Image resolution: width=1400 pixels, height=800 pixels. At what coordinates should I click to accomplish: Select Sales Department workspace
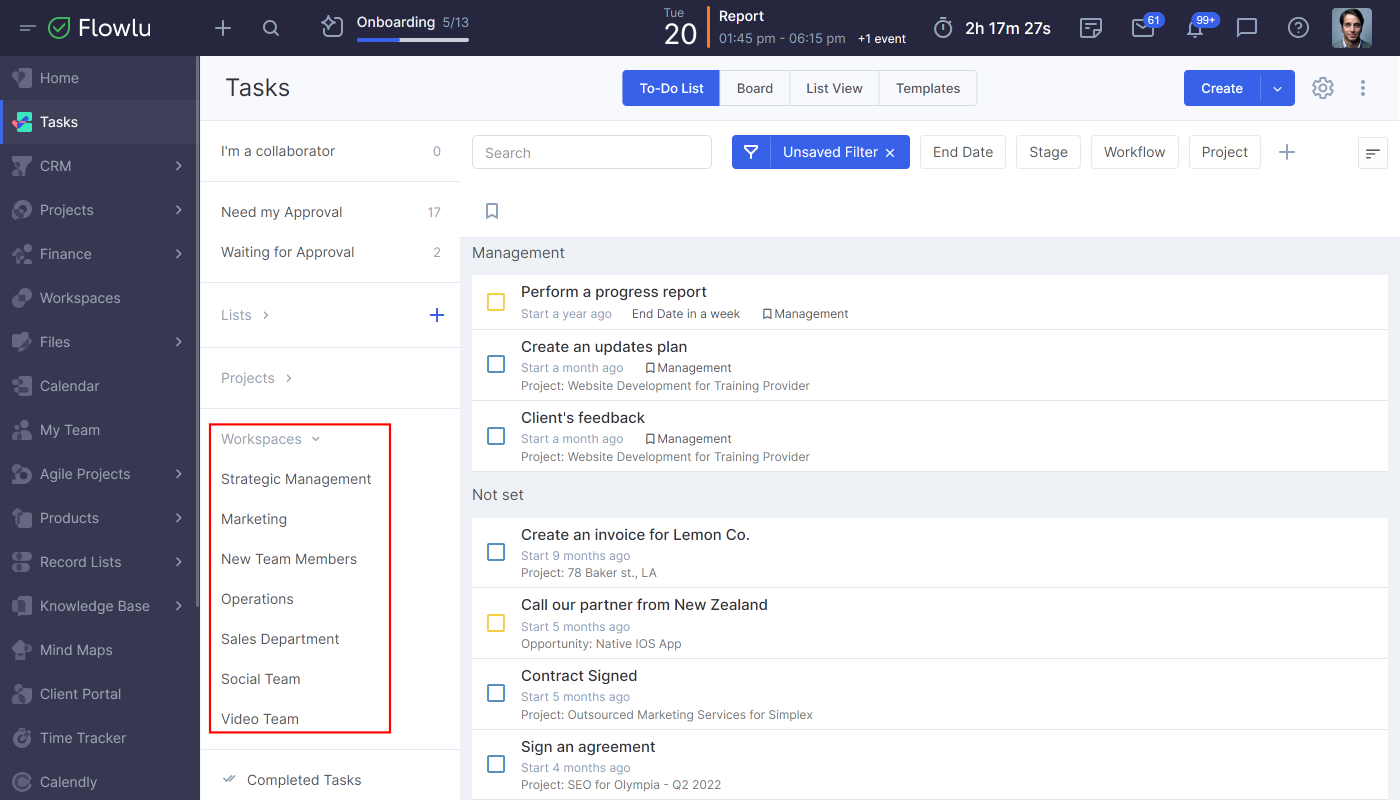pos(280,639)
